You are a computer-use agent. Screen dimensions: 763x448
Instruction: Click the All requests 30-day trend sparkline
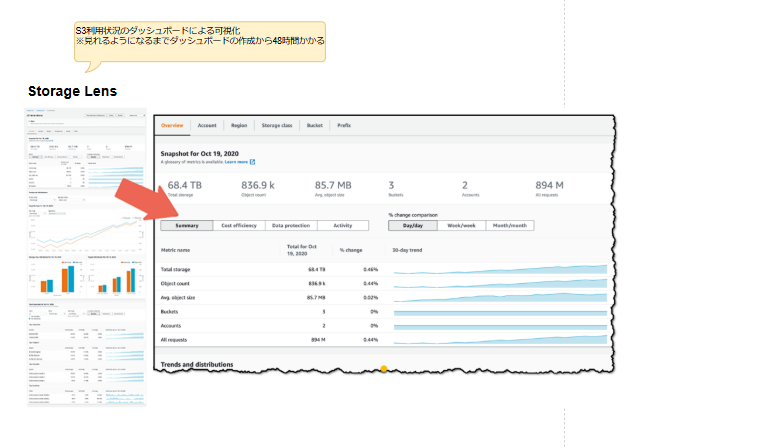coord(500,340)
